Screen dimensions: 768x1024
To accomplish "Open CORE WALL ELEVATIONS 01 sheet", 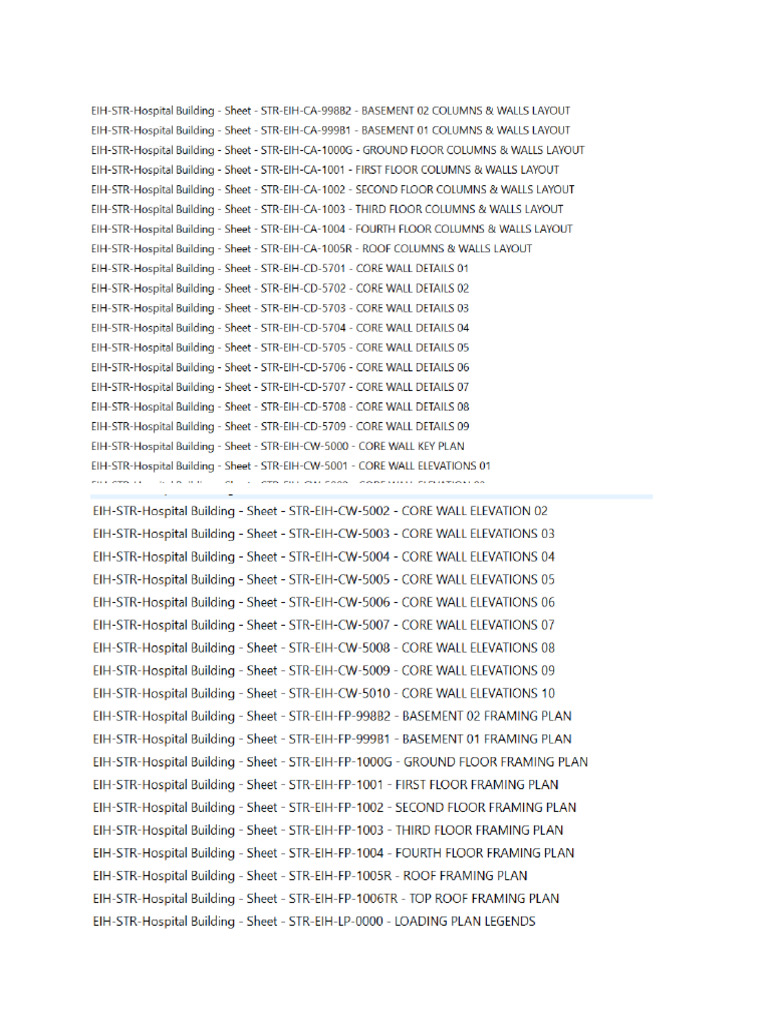I will click(x=291, y=466).
